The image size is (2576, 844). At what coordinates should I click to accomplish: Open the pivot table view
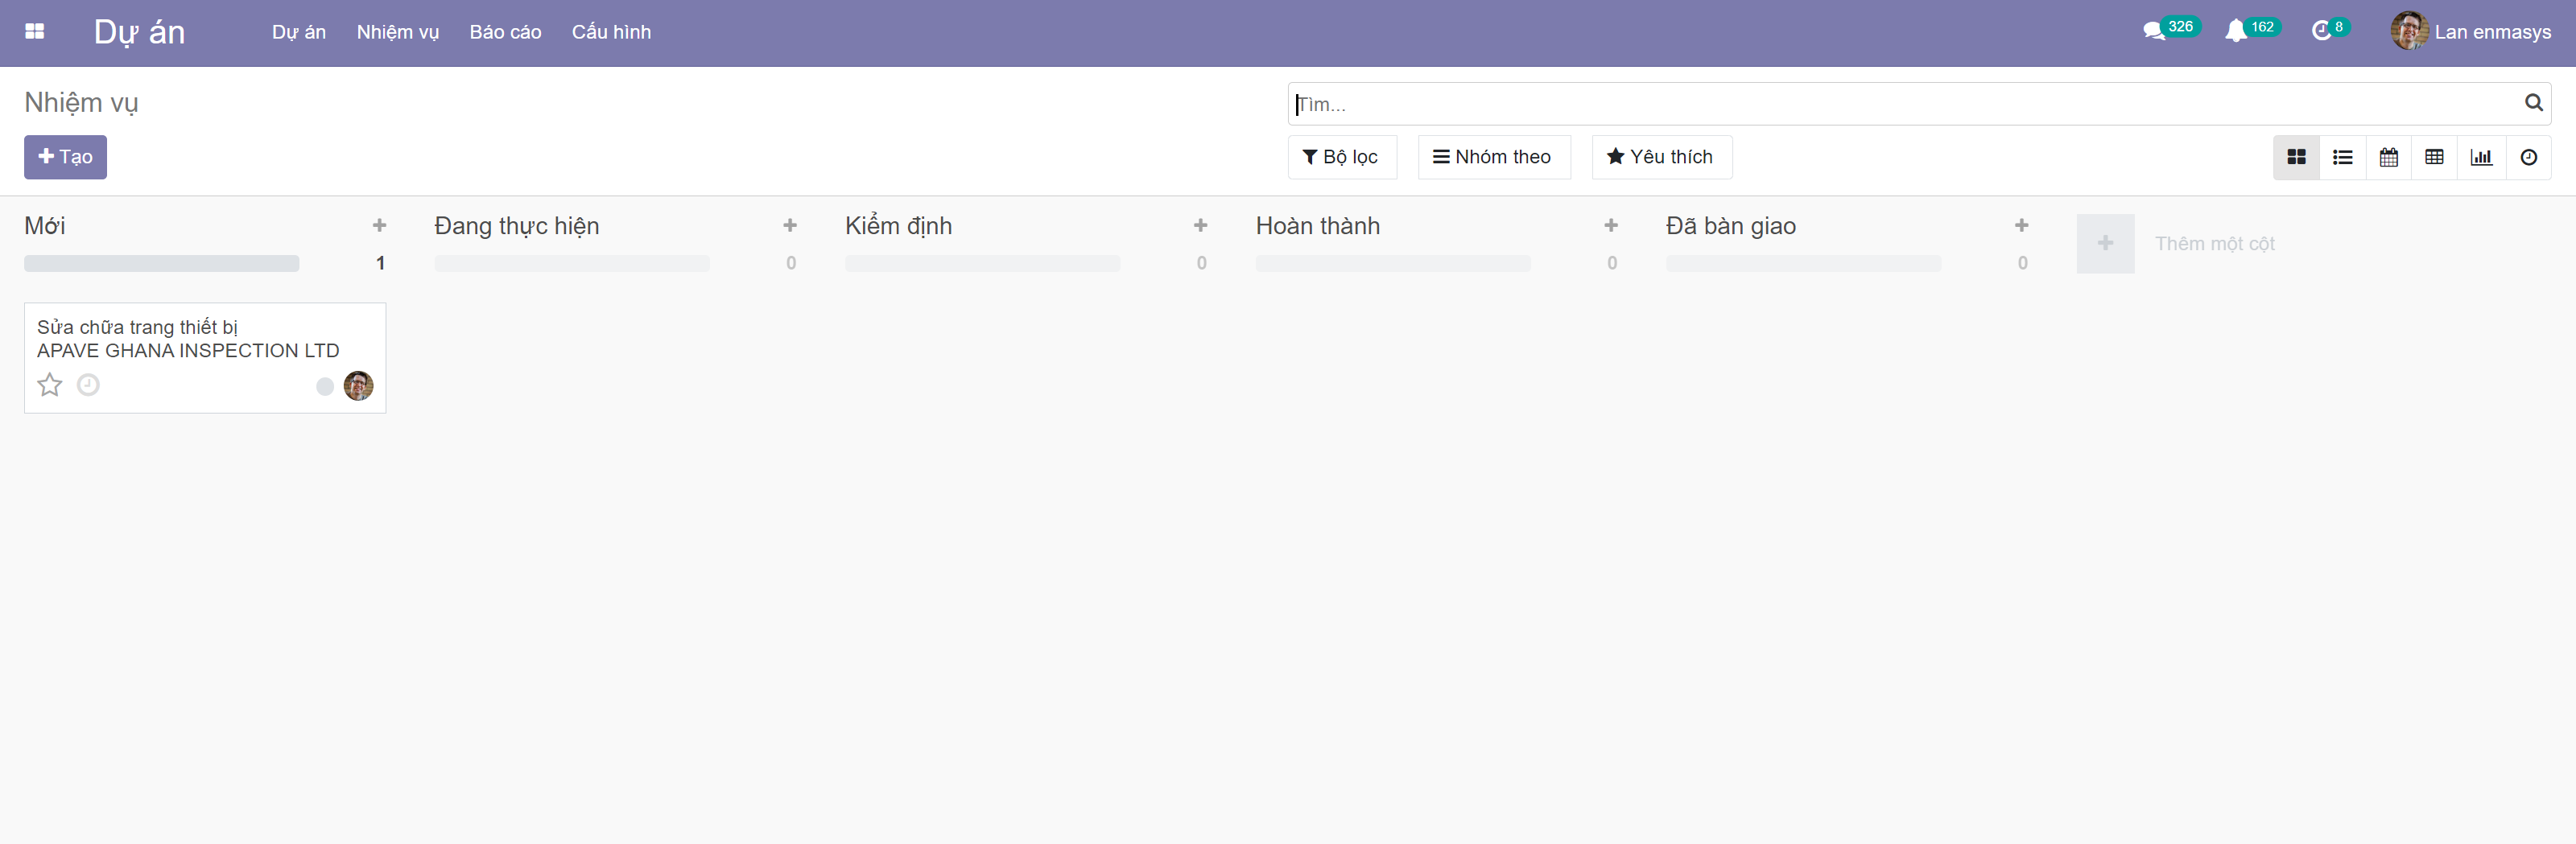2434,157
